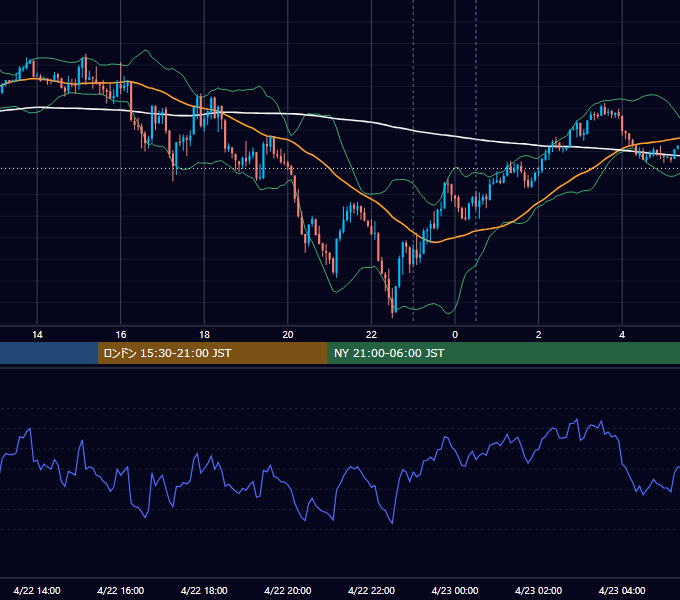Click the NY 21:00-06:00 JST session bar
The width and height of the screenshot is (680, 600).
tap(503, 353)
